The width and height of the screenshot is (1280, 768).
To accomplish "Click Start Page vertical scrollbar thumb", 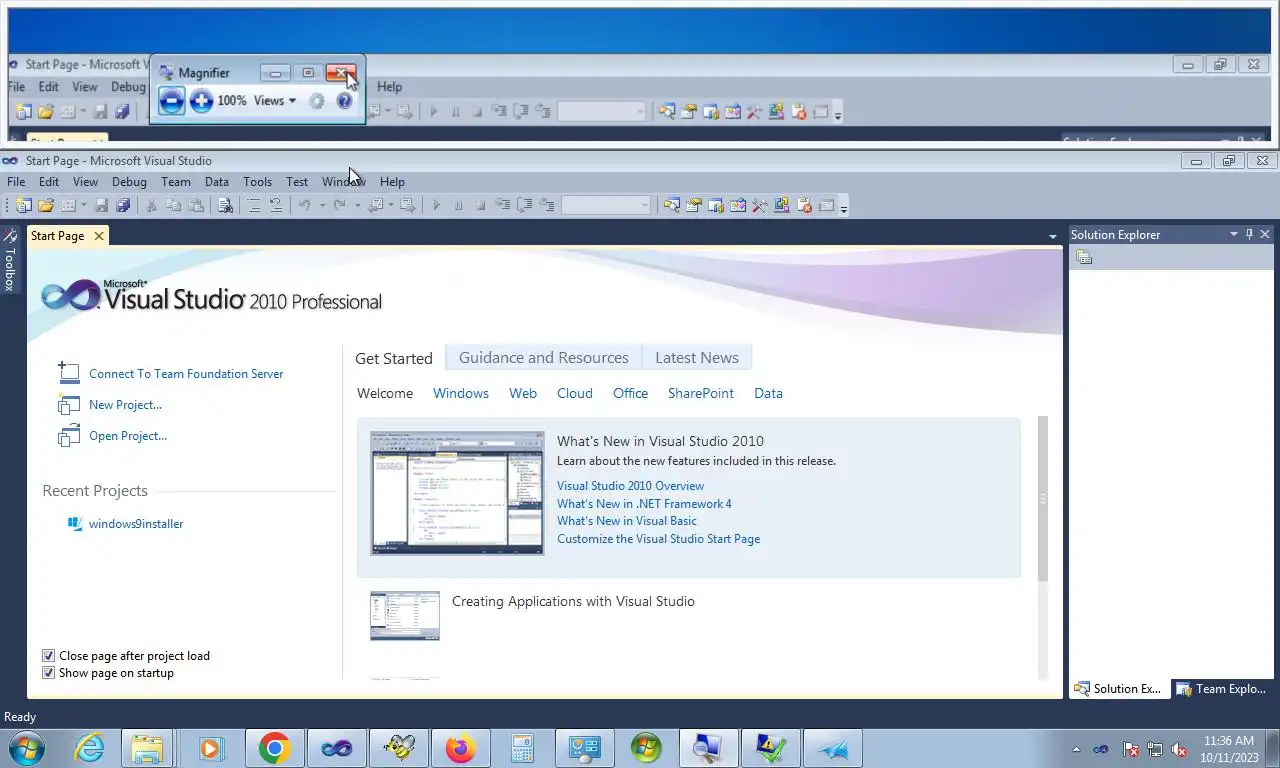I will (1043, 499).
